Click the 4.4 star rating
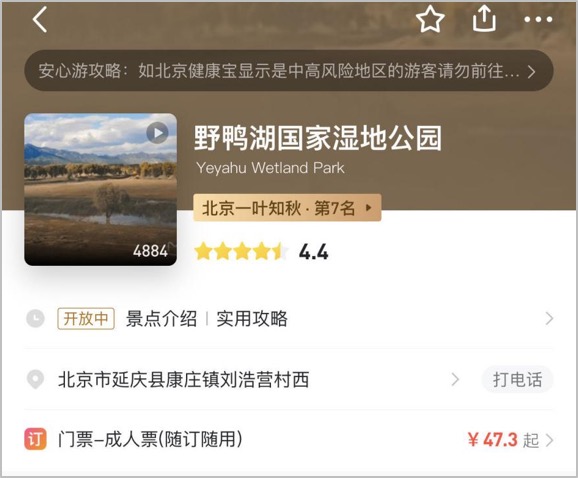Image resolution: width=578 pixels, height=478 pixels. tap(261, 252)
